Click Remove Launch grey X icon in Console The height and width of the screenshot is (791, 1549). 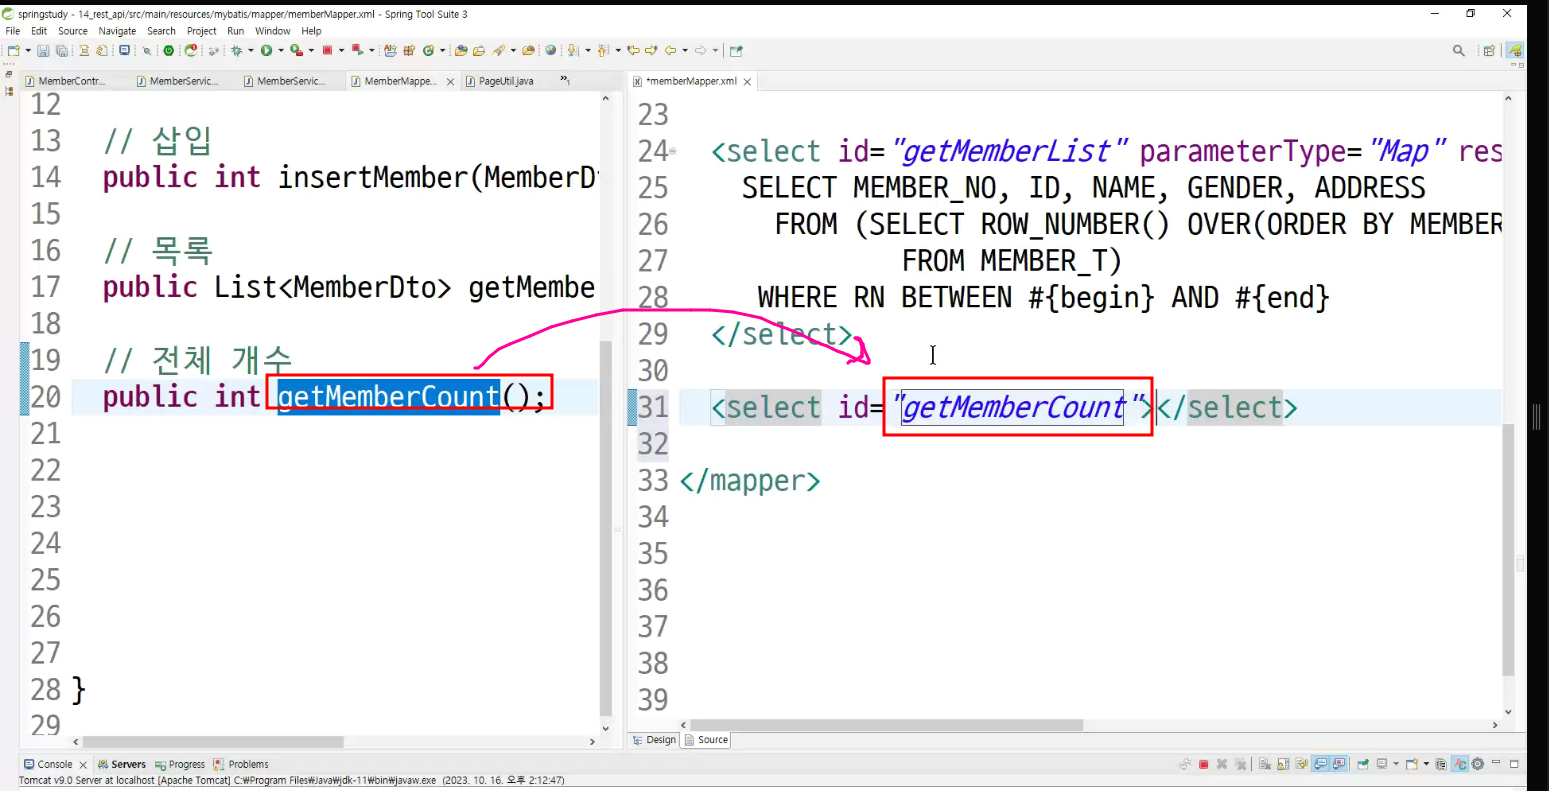click(1222, 764)
